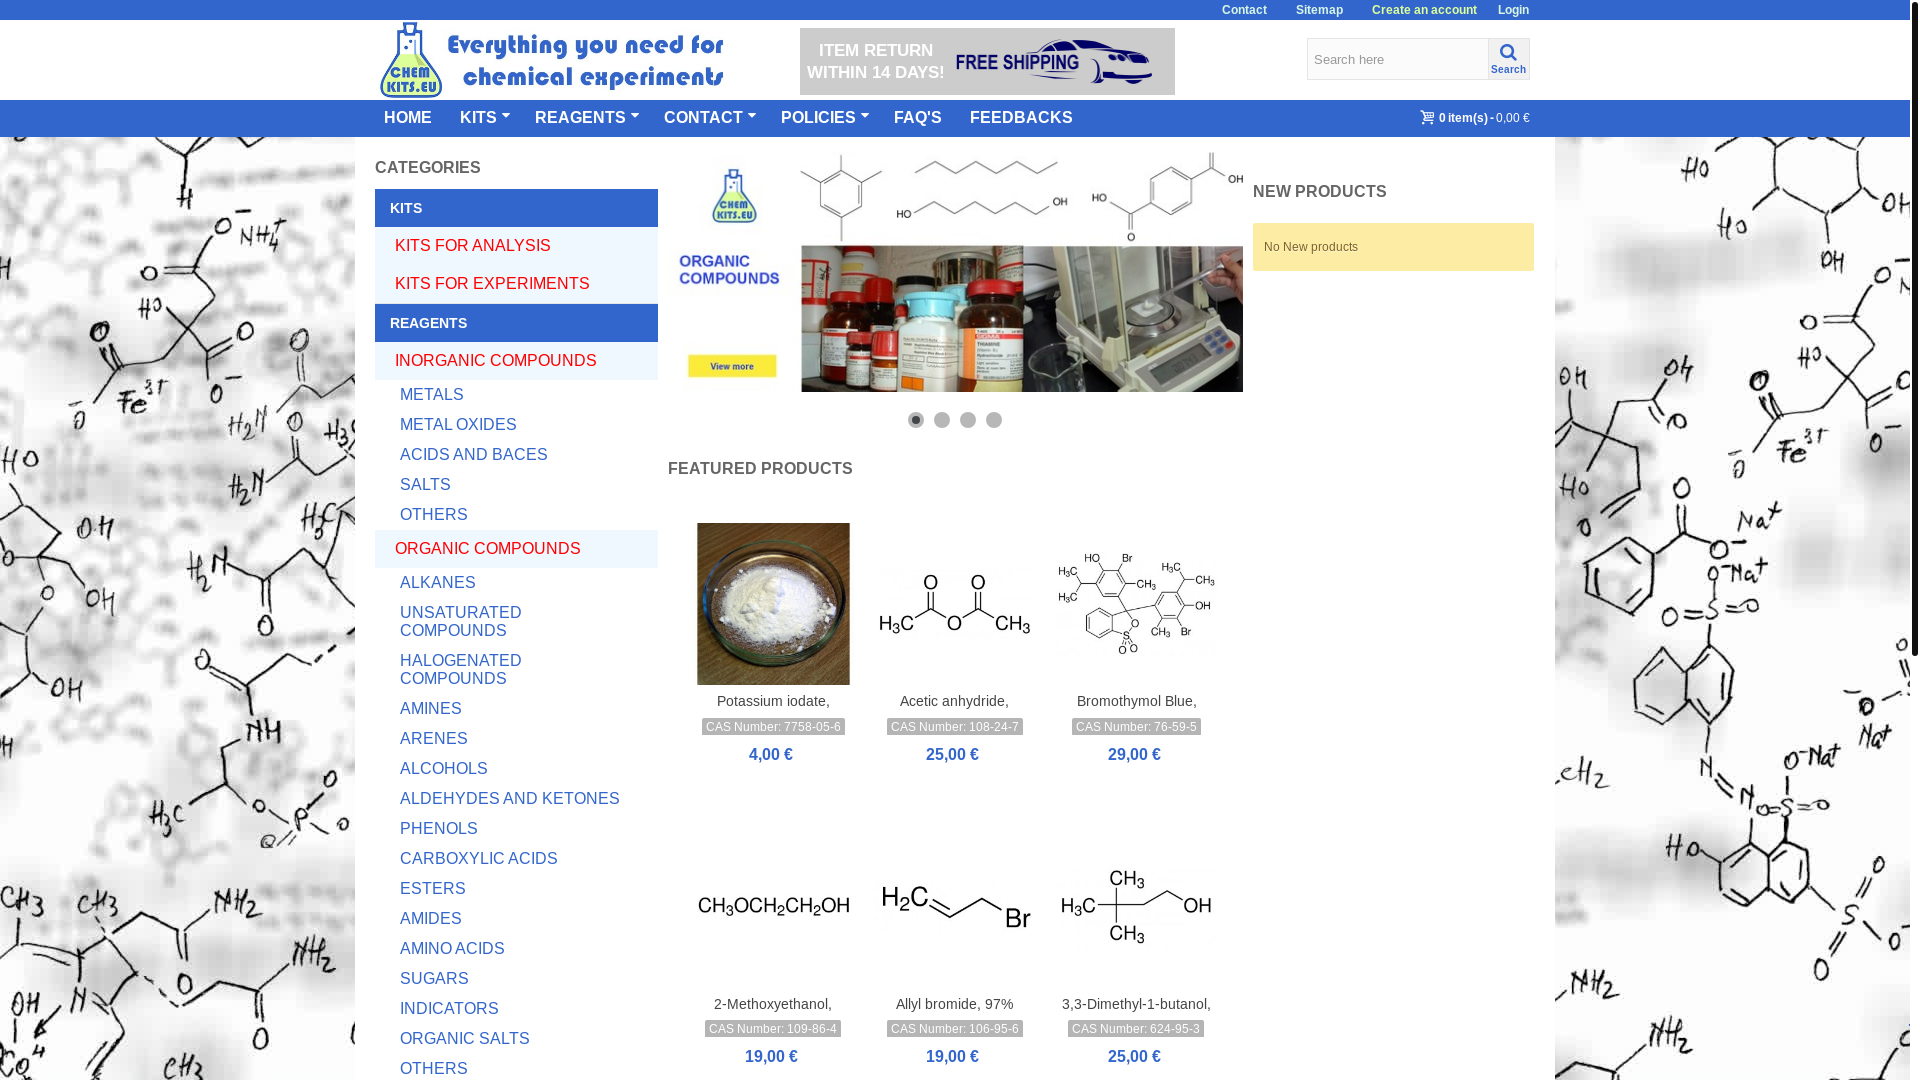1920x1080 pixels.
Task: Click Acetic anhydride product title
Action: click(x=954, y=701)
